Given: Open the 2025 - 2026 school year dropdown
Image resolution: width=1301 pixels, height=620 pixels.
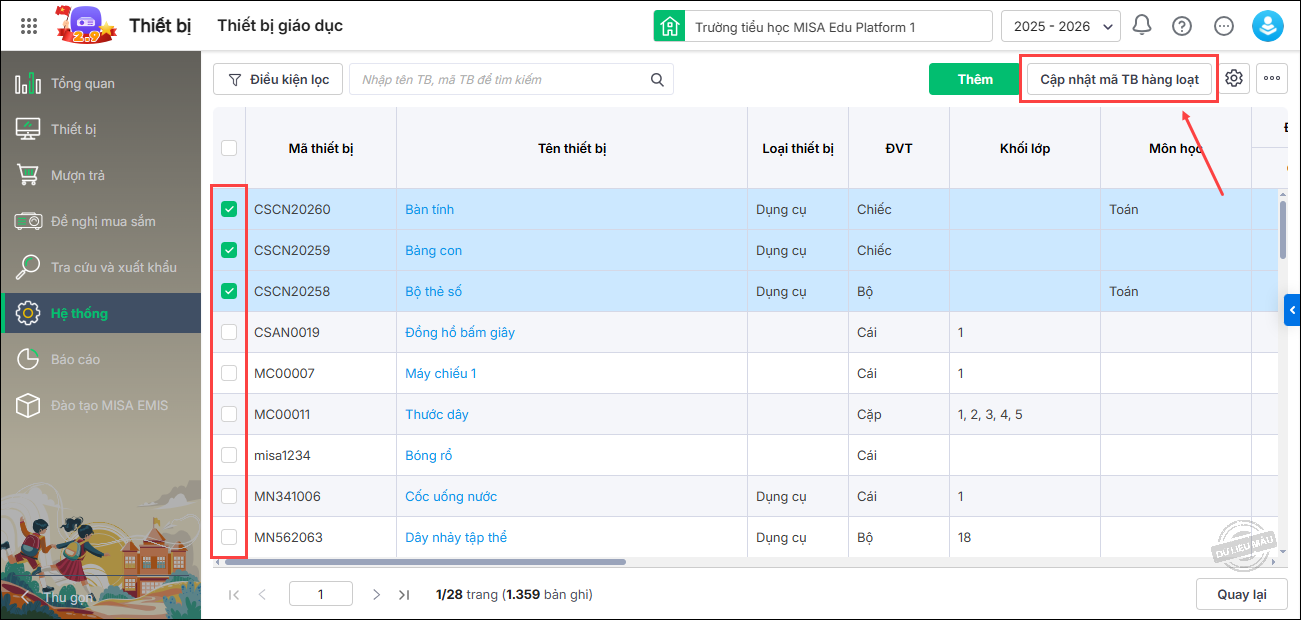Looking at the screenshot, I should [x=1060, y=27].
